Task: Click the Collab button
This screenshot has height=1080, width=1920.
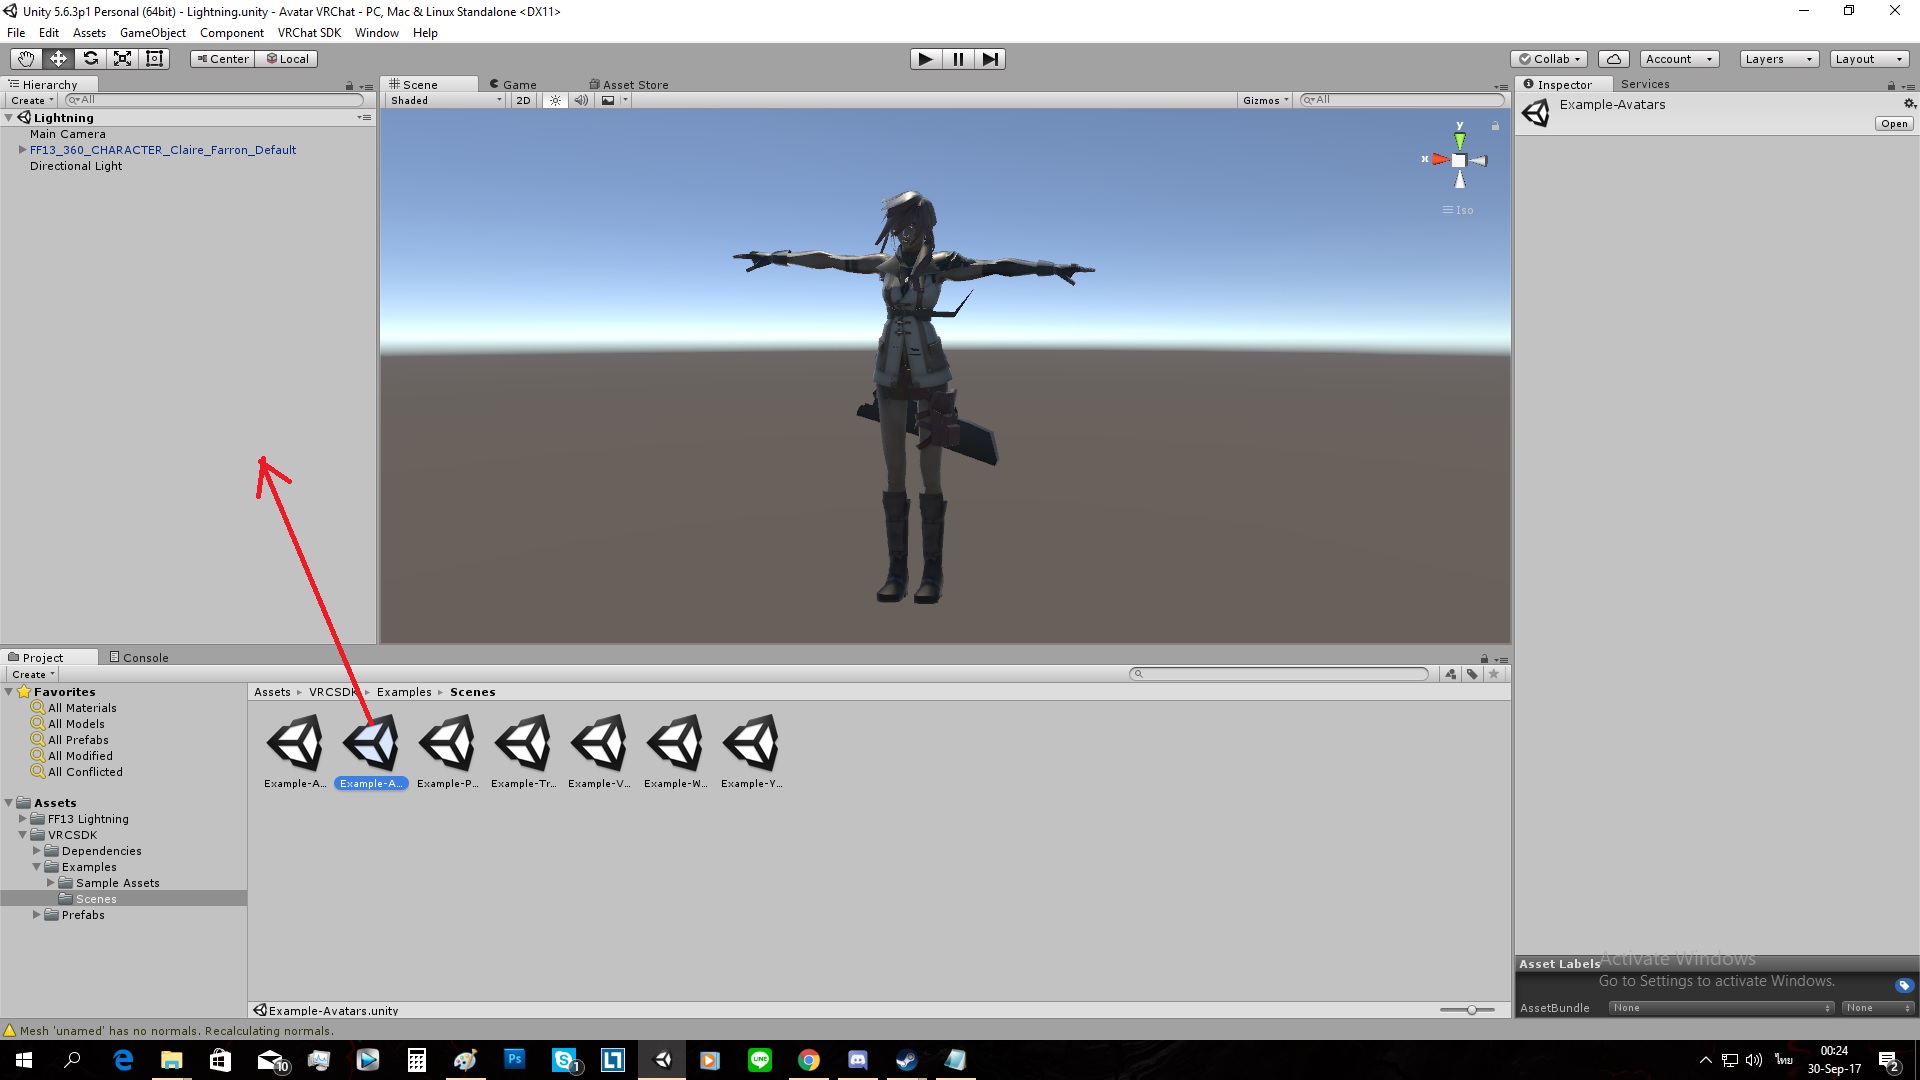Action: 1549,59
